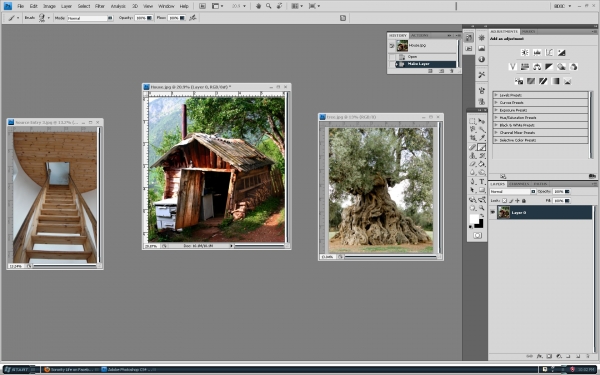Viewport: 600px width, 375px height.
Task: Select Layer 0 thumbnail in Layers
Action: coord(504,212)
